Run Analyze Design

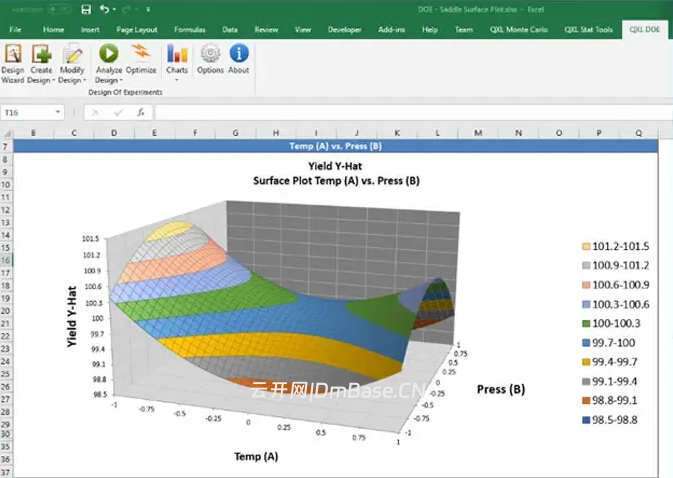coord(109,64)
